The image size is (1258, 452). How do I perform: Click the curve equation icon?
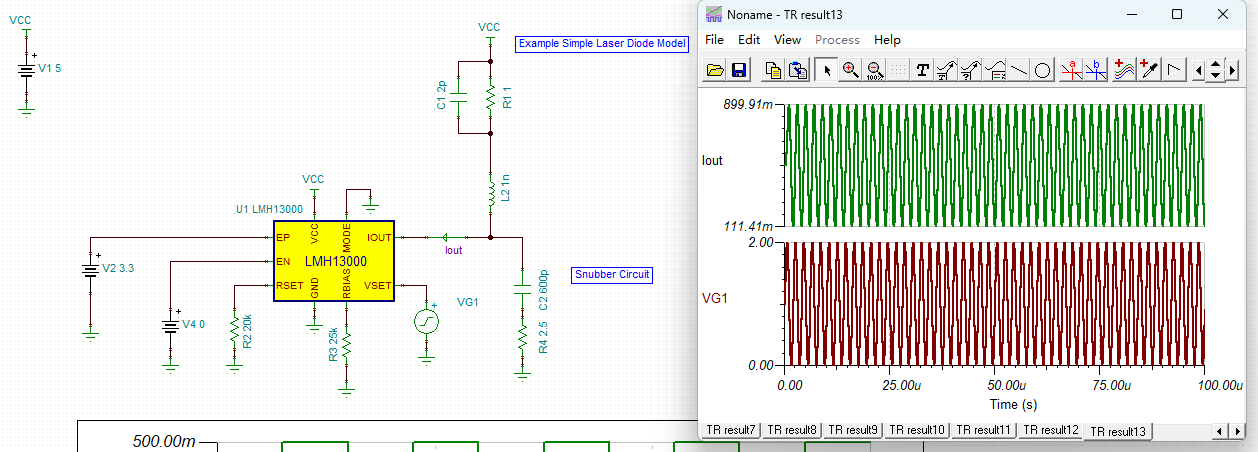tap(994, 70)
